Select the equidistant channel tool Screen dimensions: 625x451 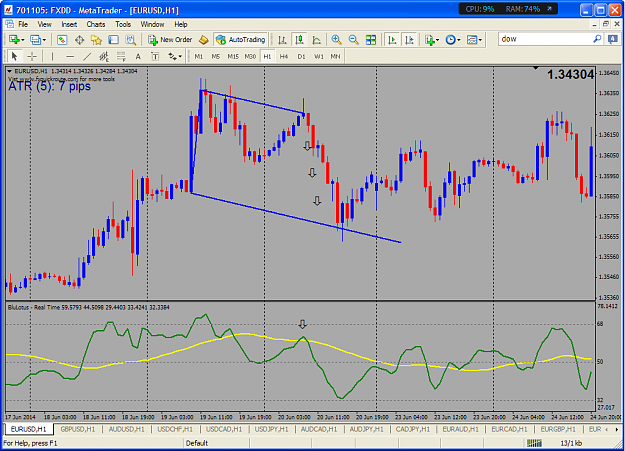(104, 56)
